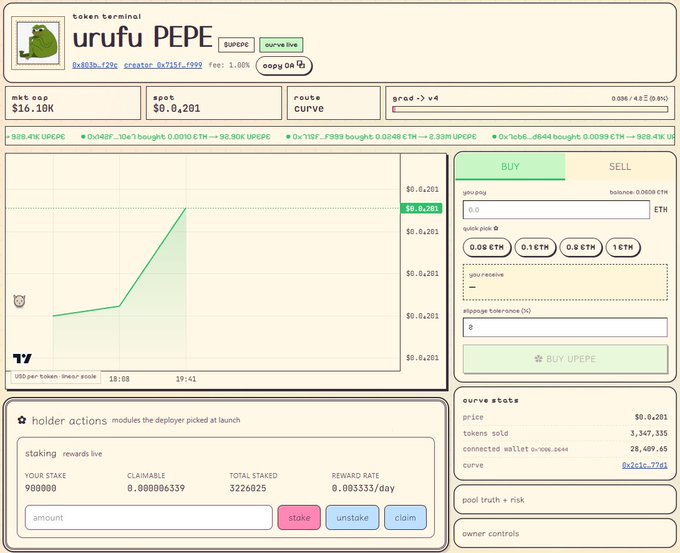
Task: Pick the 0.5 ETH quick amount
Action: click(x=581, y=247)
